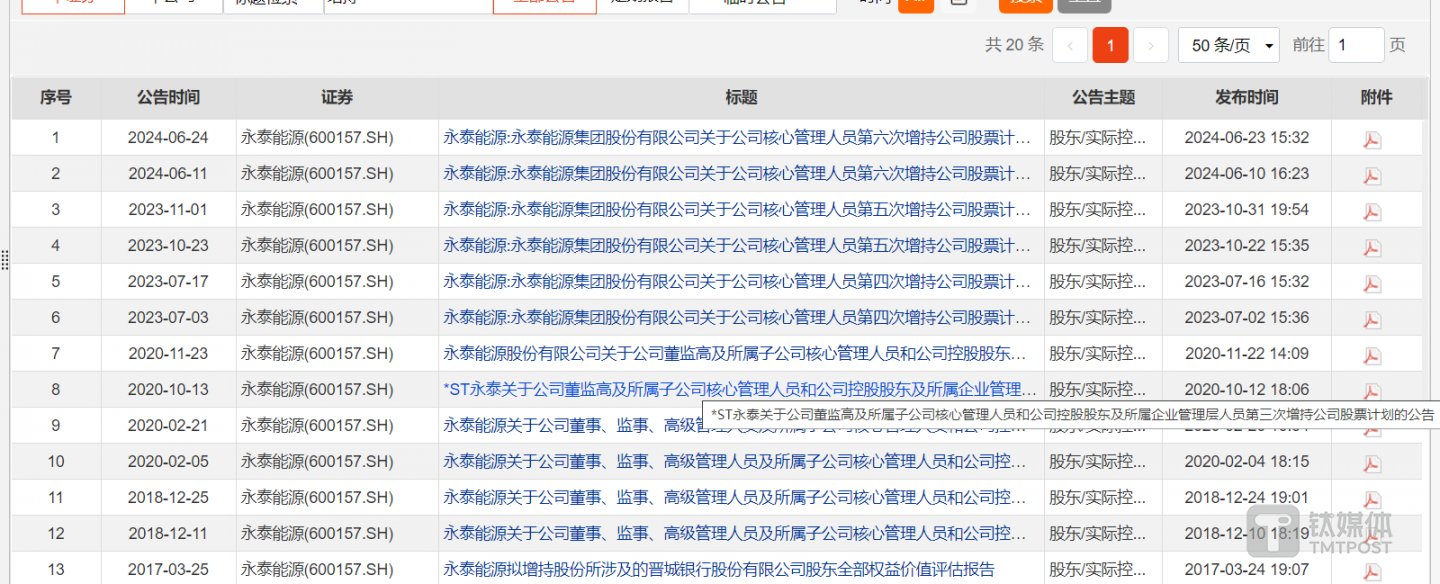The height and width of the screenshot is (584, 1440).
Task: Select 永泰能源(600157.SH) in row 1
Action: 317,138
